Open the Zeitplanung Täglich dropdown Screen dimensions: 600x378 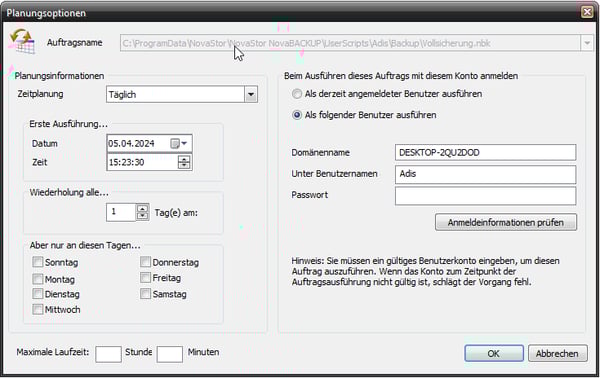[251, 94]
